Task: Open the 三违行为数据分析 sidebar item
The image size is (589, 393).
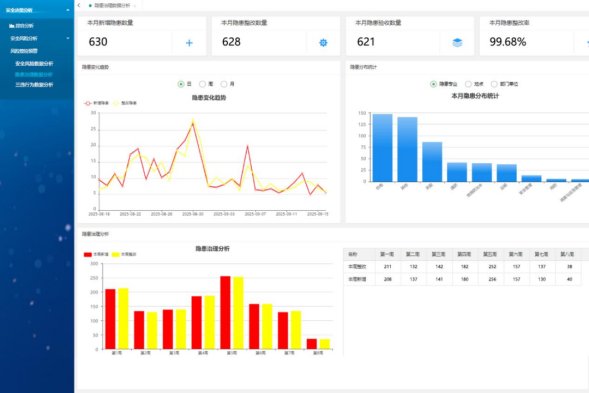Action: pos(34,85)
